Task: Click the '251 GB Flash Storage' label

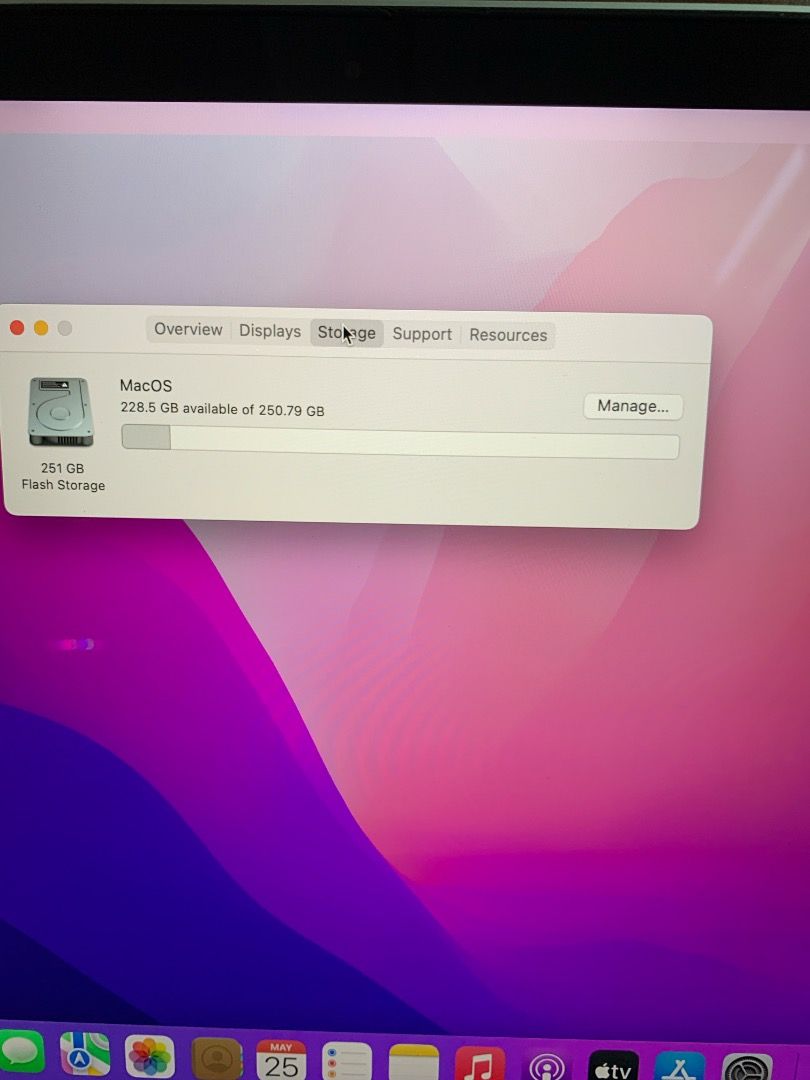Action: 63,477
